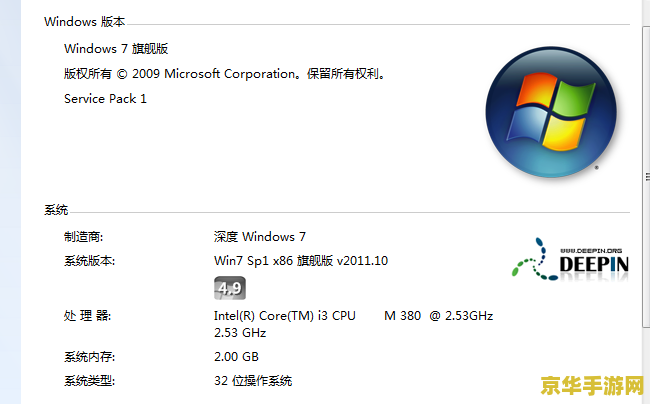Click the 32 位操作系统 system type value

click(x=253, y=381)
